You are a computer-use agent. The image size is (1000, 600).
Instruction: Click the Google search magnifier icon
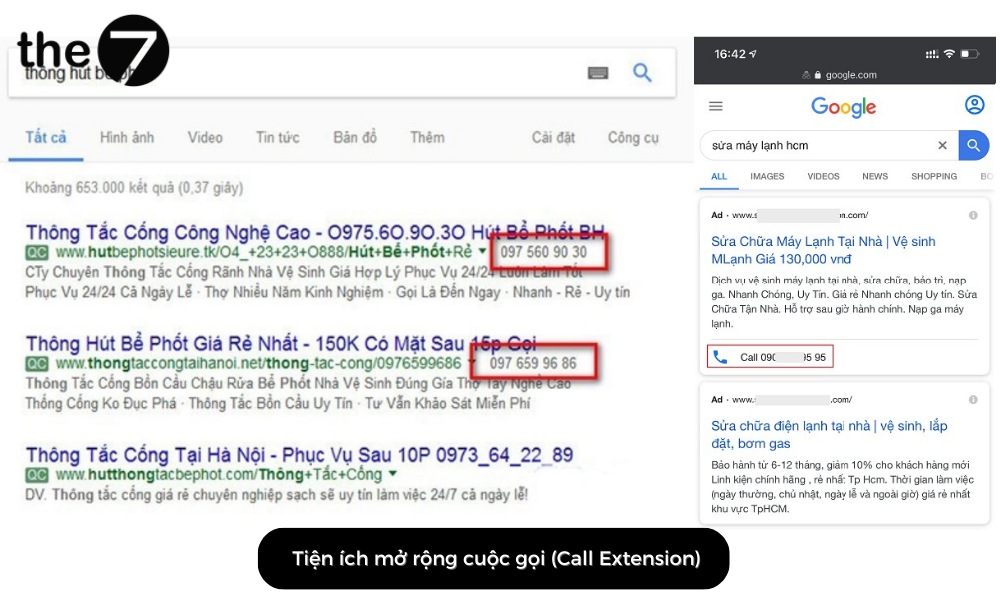[x=641, y=72]
